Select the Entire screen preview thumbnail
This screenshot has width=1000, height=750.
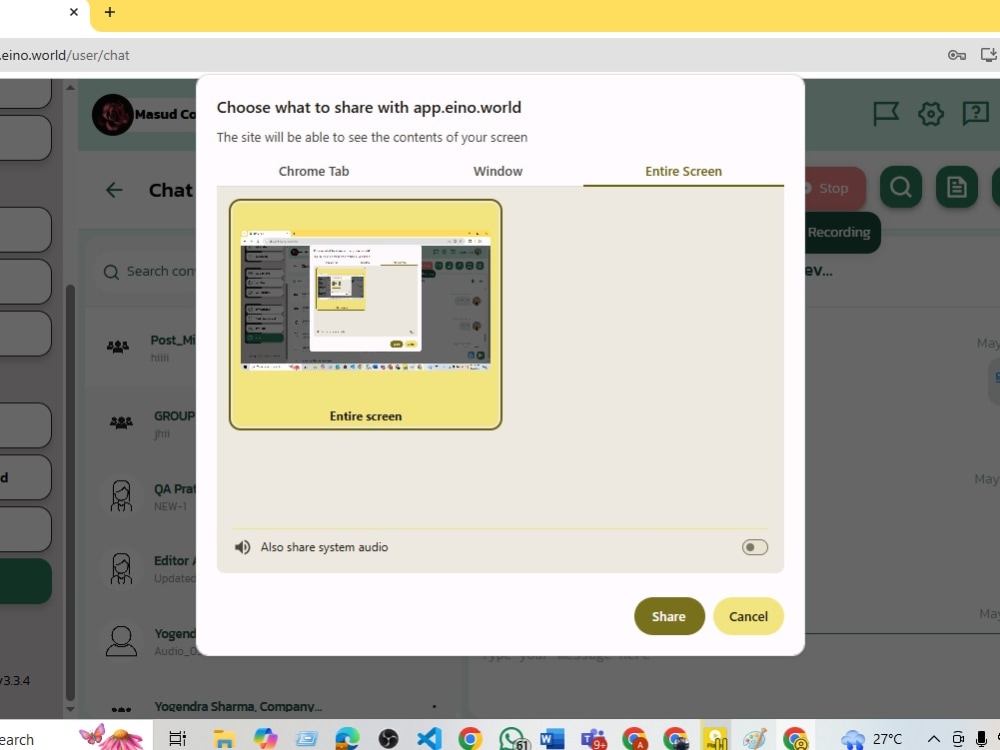pyautogui.click(x=365, y=314)
